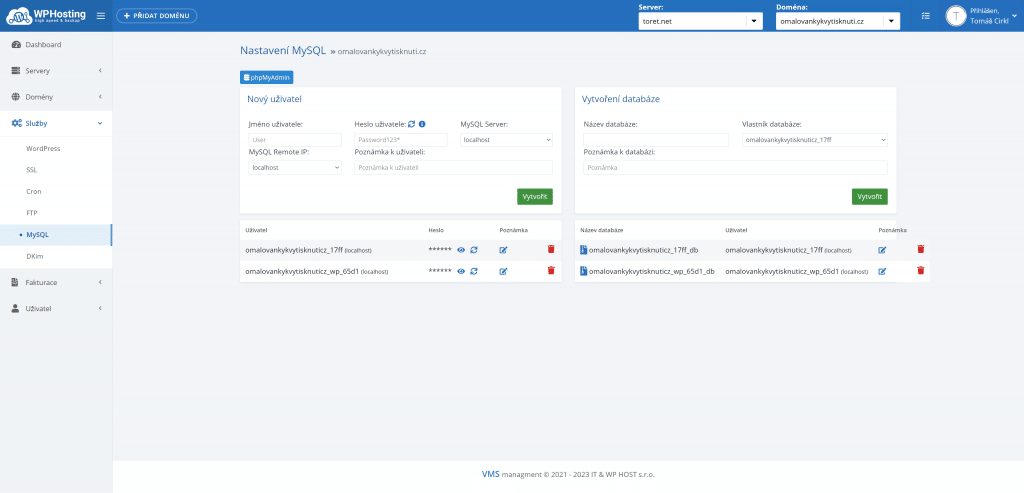Focus Jméno uživatele input field

click(295, 140)
